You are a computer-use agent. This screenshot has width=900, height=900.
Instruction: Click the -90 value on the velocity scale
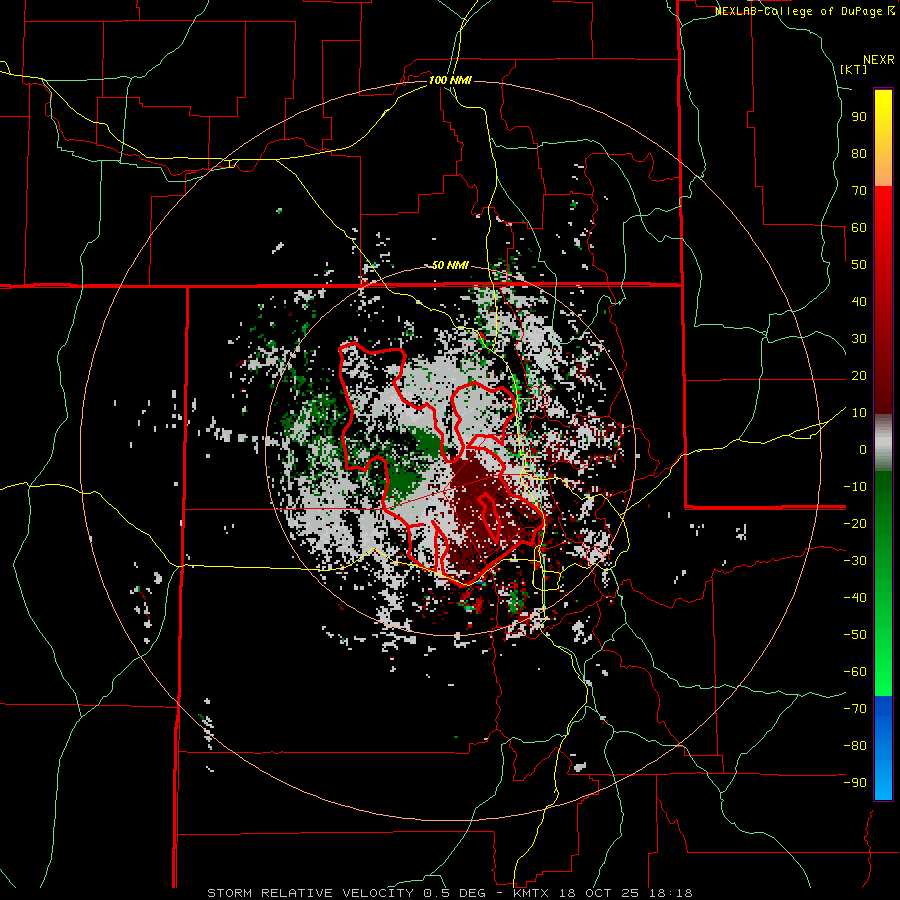pos(855,783)
